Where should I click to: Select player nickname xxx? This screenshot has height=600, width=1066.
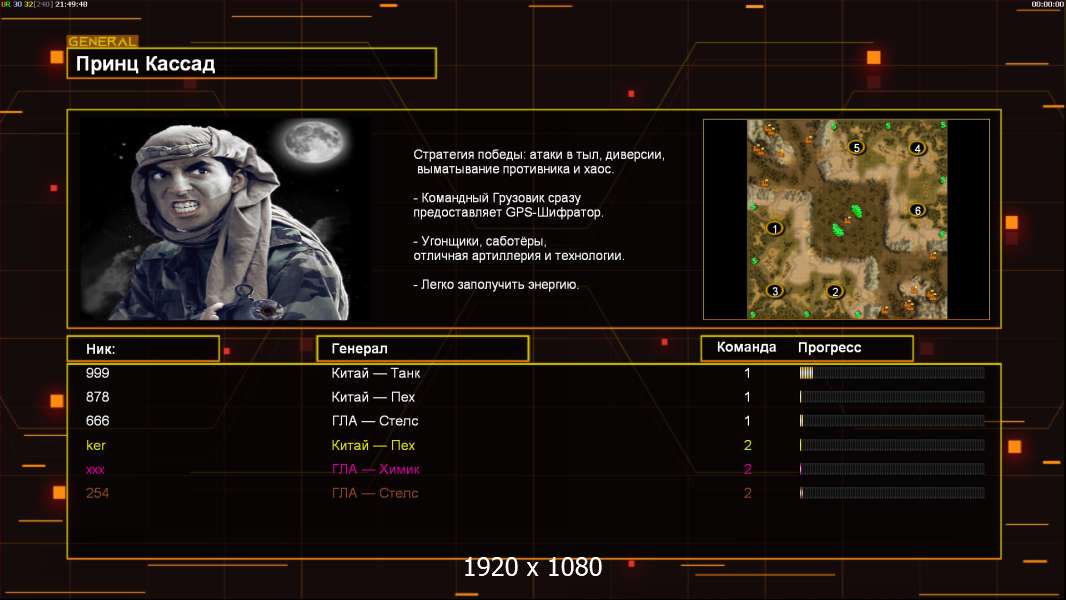(95, 470)
